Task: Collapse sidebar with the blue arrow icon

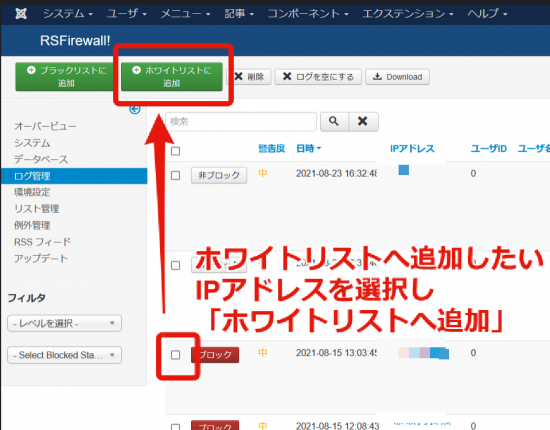Action: click(x=135, y=109)
